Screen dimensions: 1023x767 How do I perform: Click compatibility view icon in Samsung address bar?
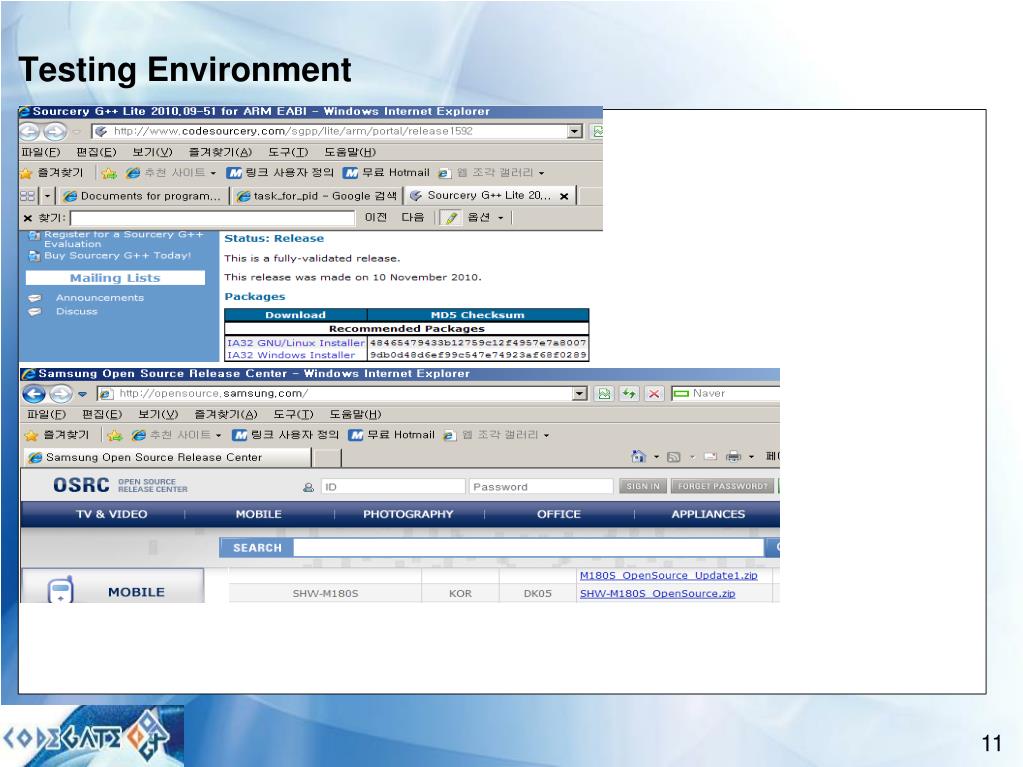click(604, 393)
